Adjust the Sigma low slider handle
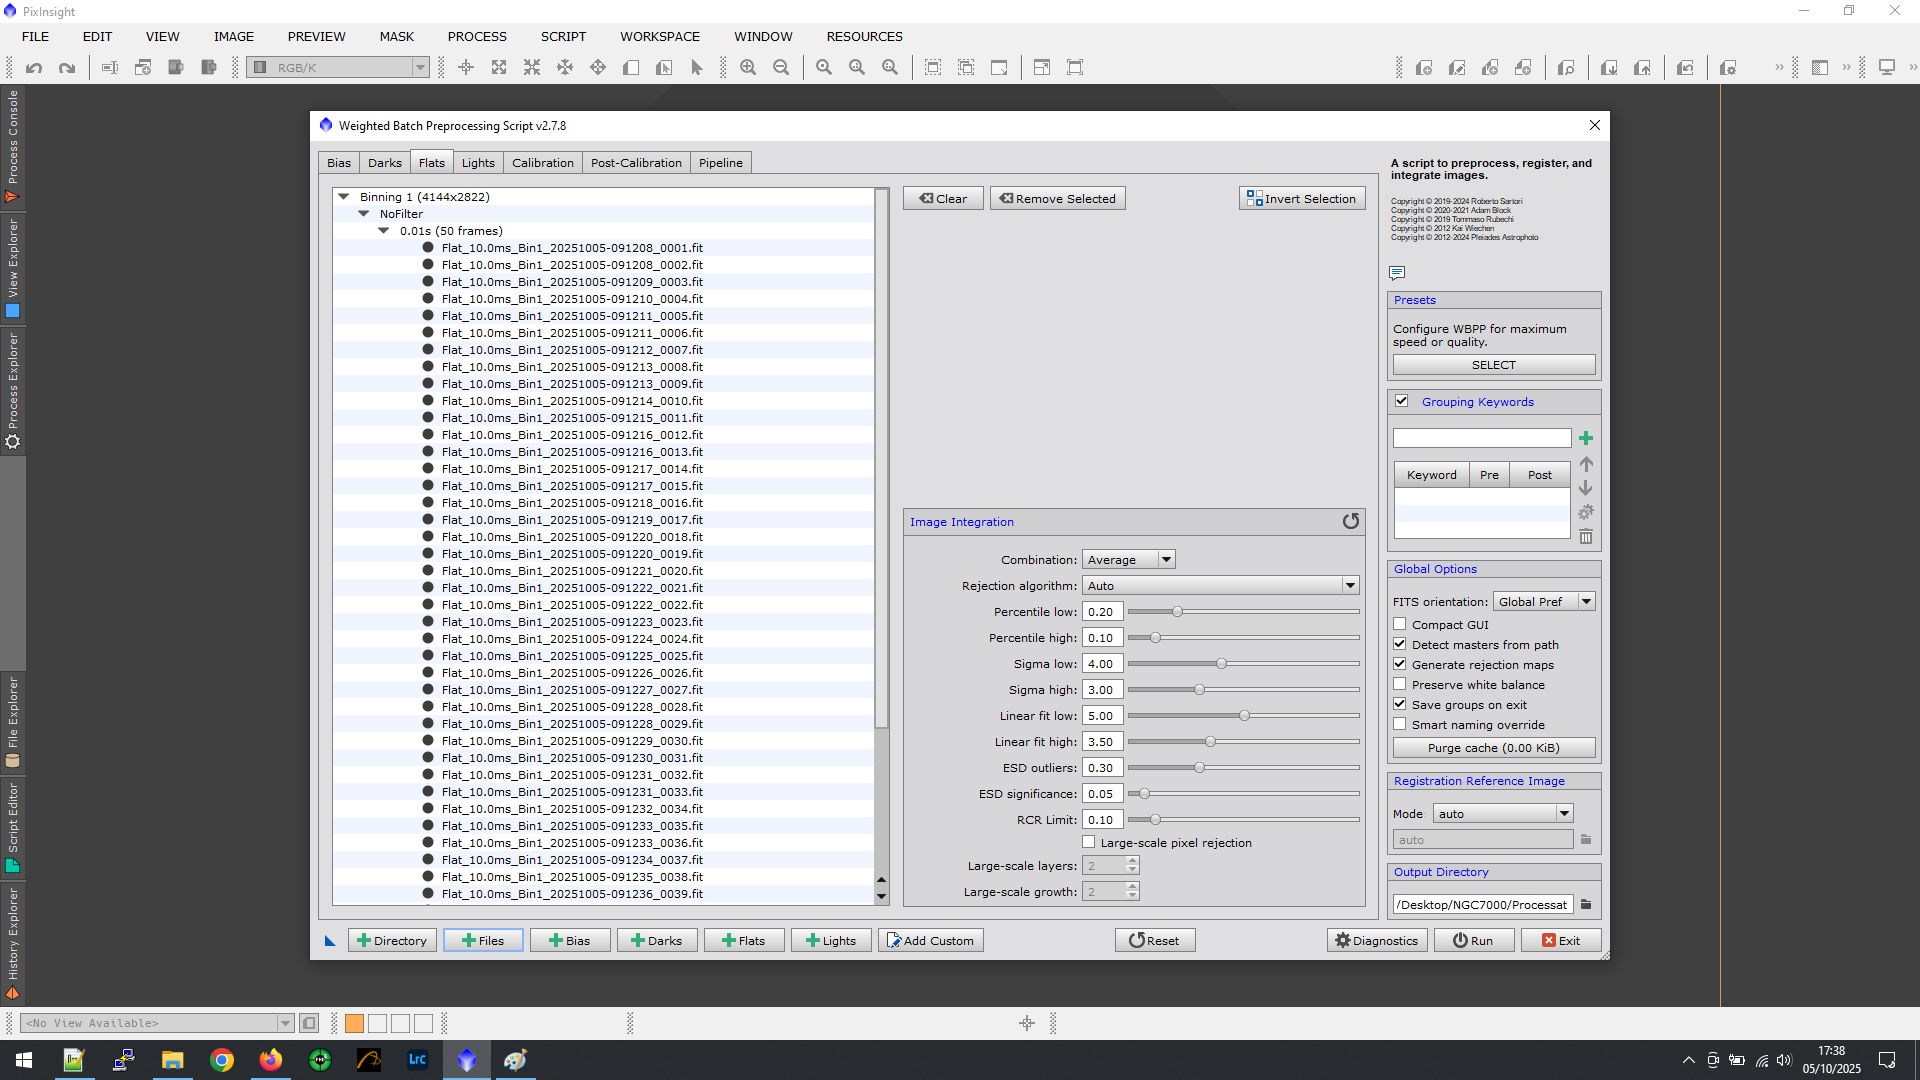The height and width of the screenshot is (1080, 1920). 1221,663
